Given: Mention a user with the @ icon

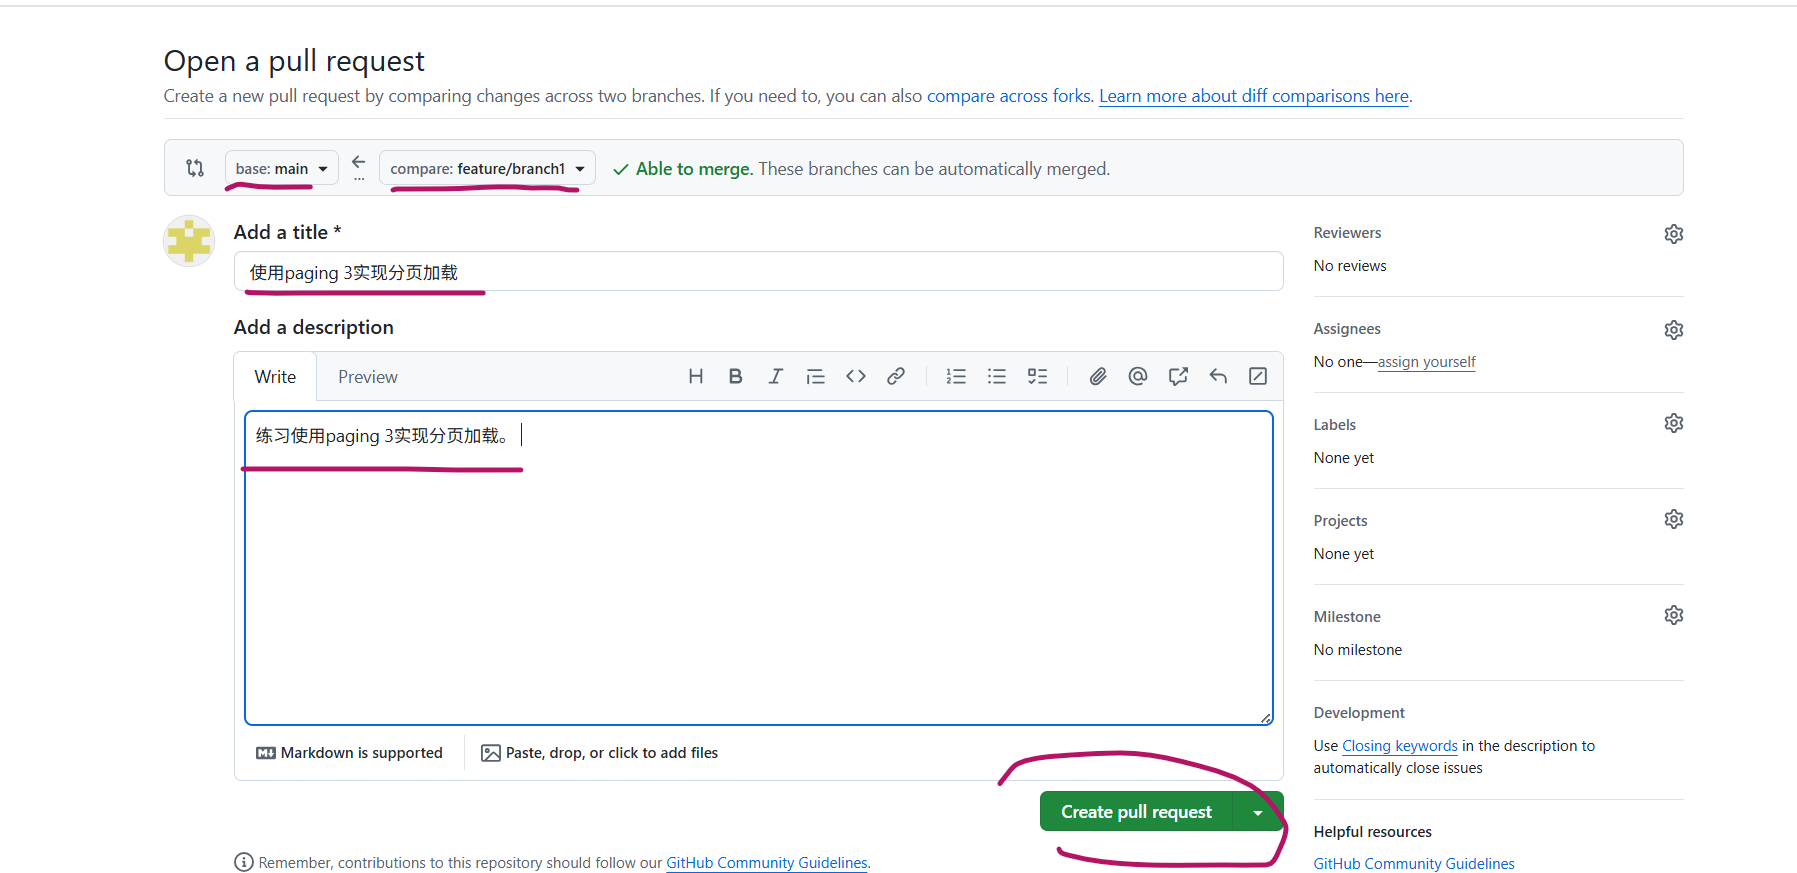Looking at the screenshot, I should [1138, 376].
